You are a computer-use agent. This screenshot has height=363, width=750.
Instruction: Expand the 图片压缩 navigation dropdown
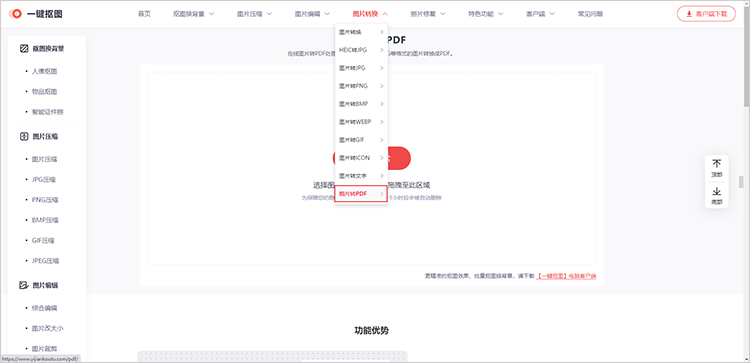tap(254, 14)
